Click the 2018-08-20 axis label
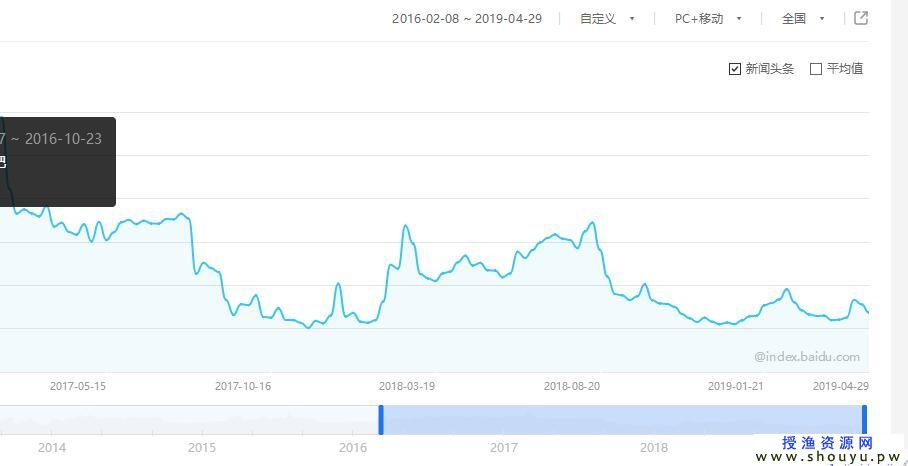 click(572, 386)
